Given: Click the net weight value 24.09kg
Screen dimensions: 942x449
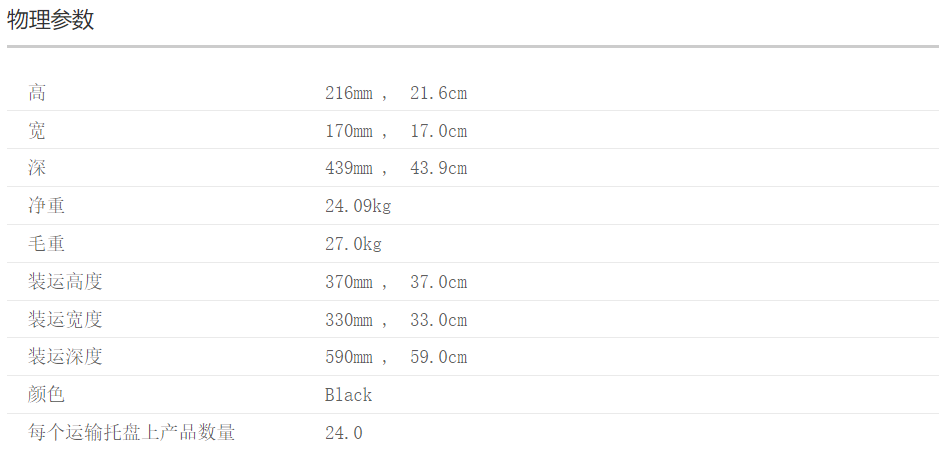Looking at the screenshot, I should click(358, 206).
